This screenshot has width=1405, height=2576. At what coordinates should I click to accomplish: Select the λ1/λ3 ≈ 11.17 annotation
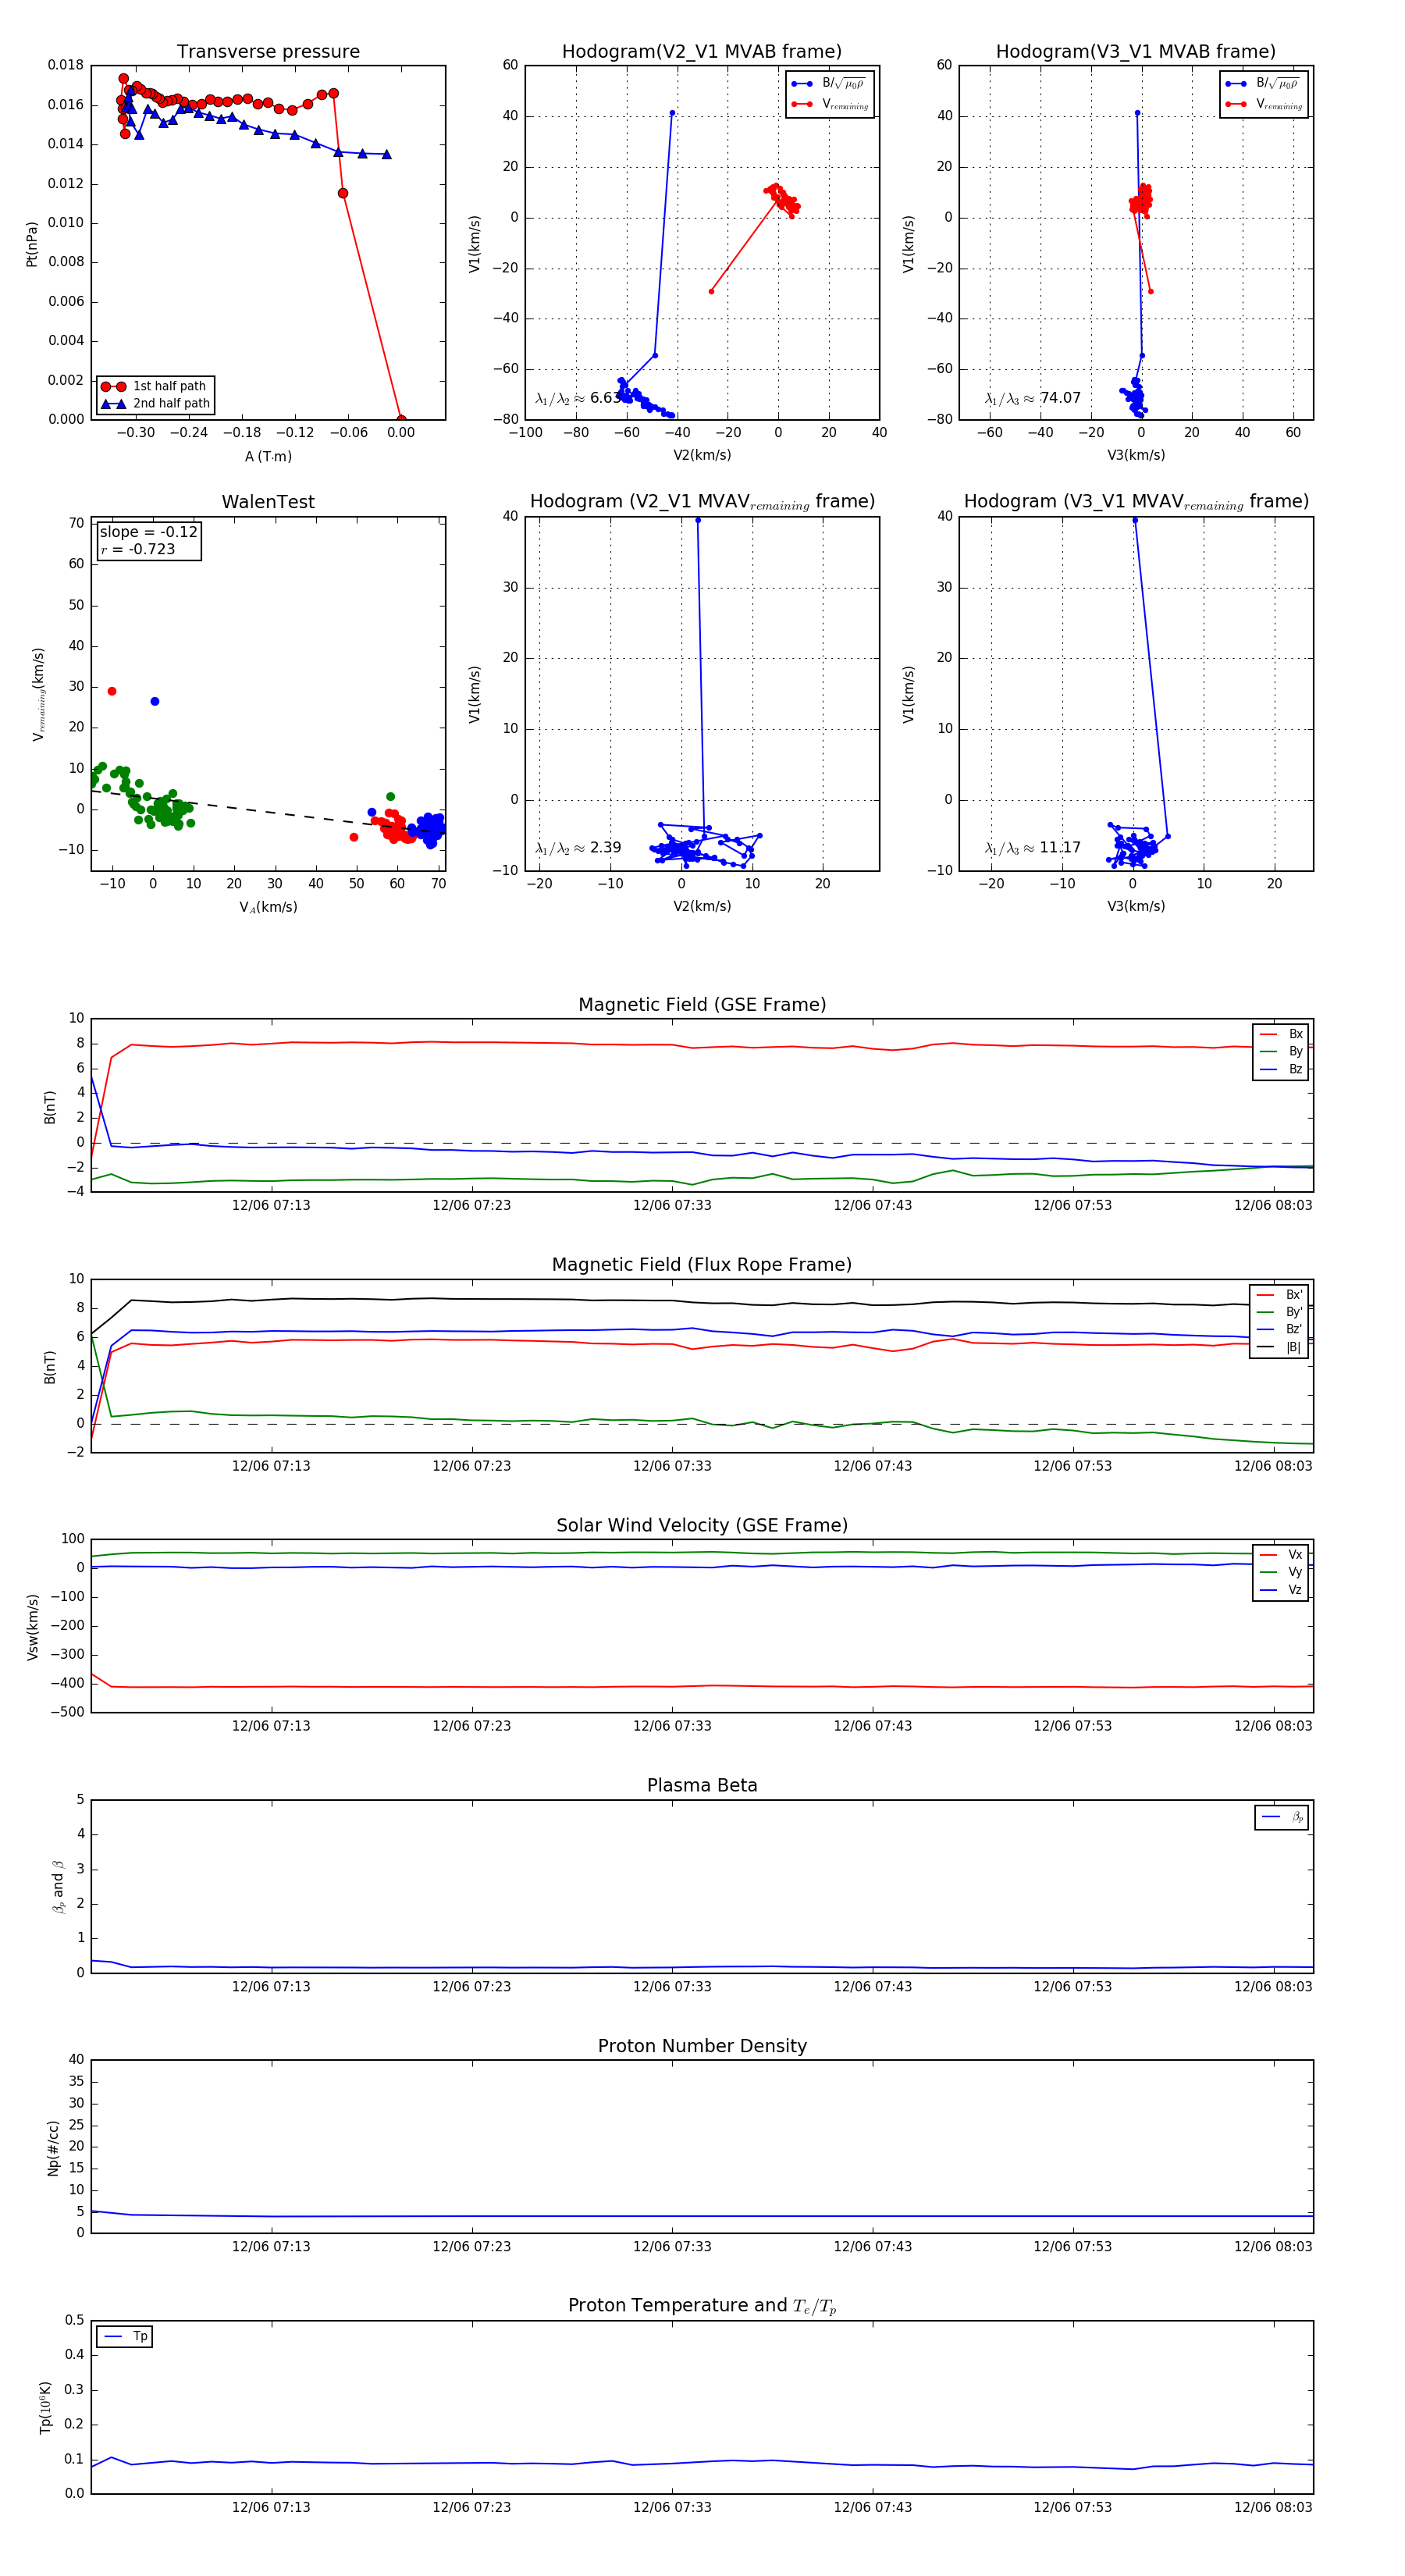click(x=1032, y=848)
